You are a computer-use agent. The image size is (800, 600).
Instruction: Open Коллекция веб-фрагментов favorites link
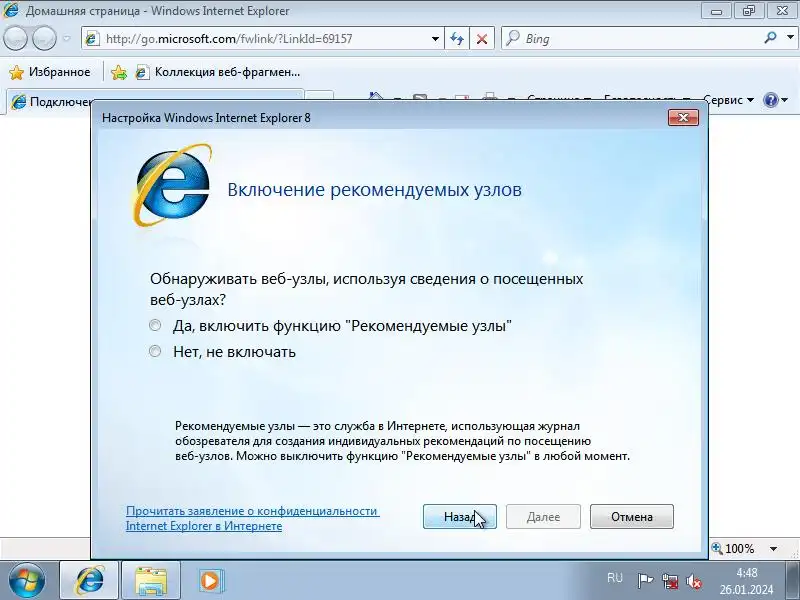(218, 72)
